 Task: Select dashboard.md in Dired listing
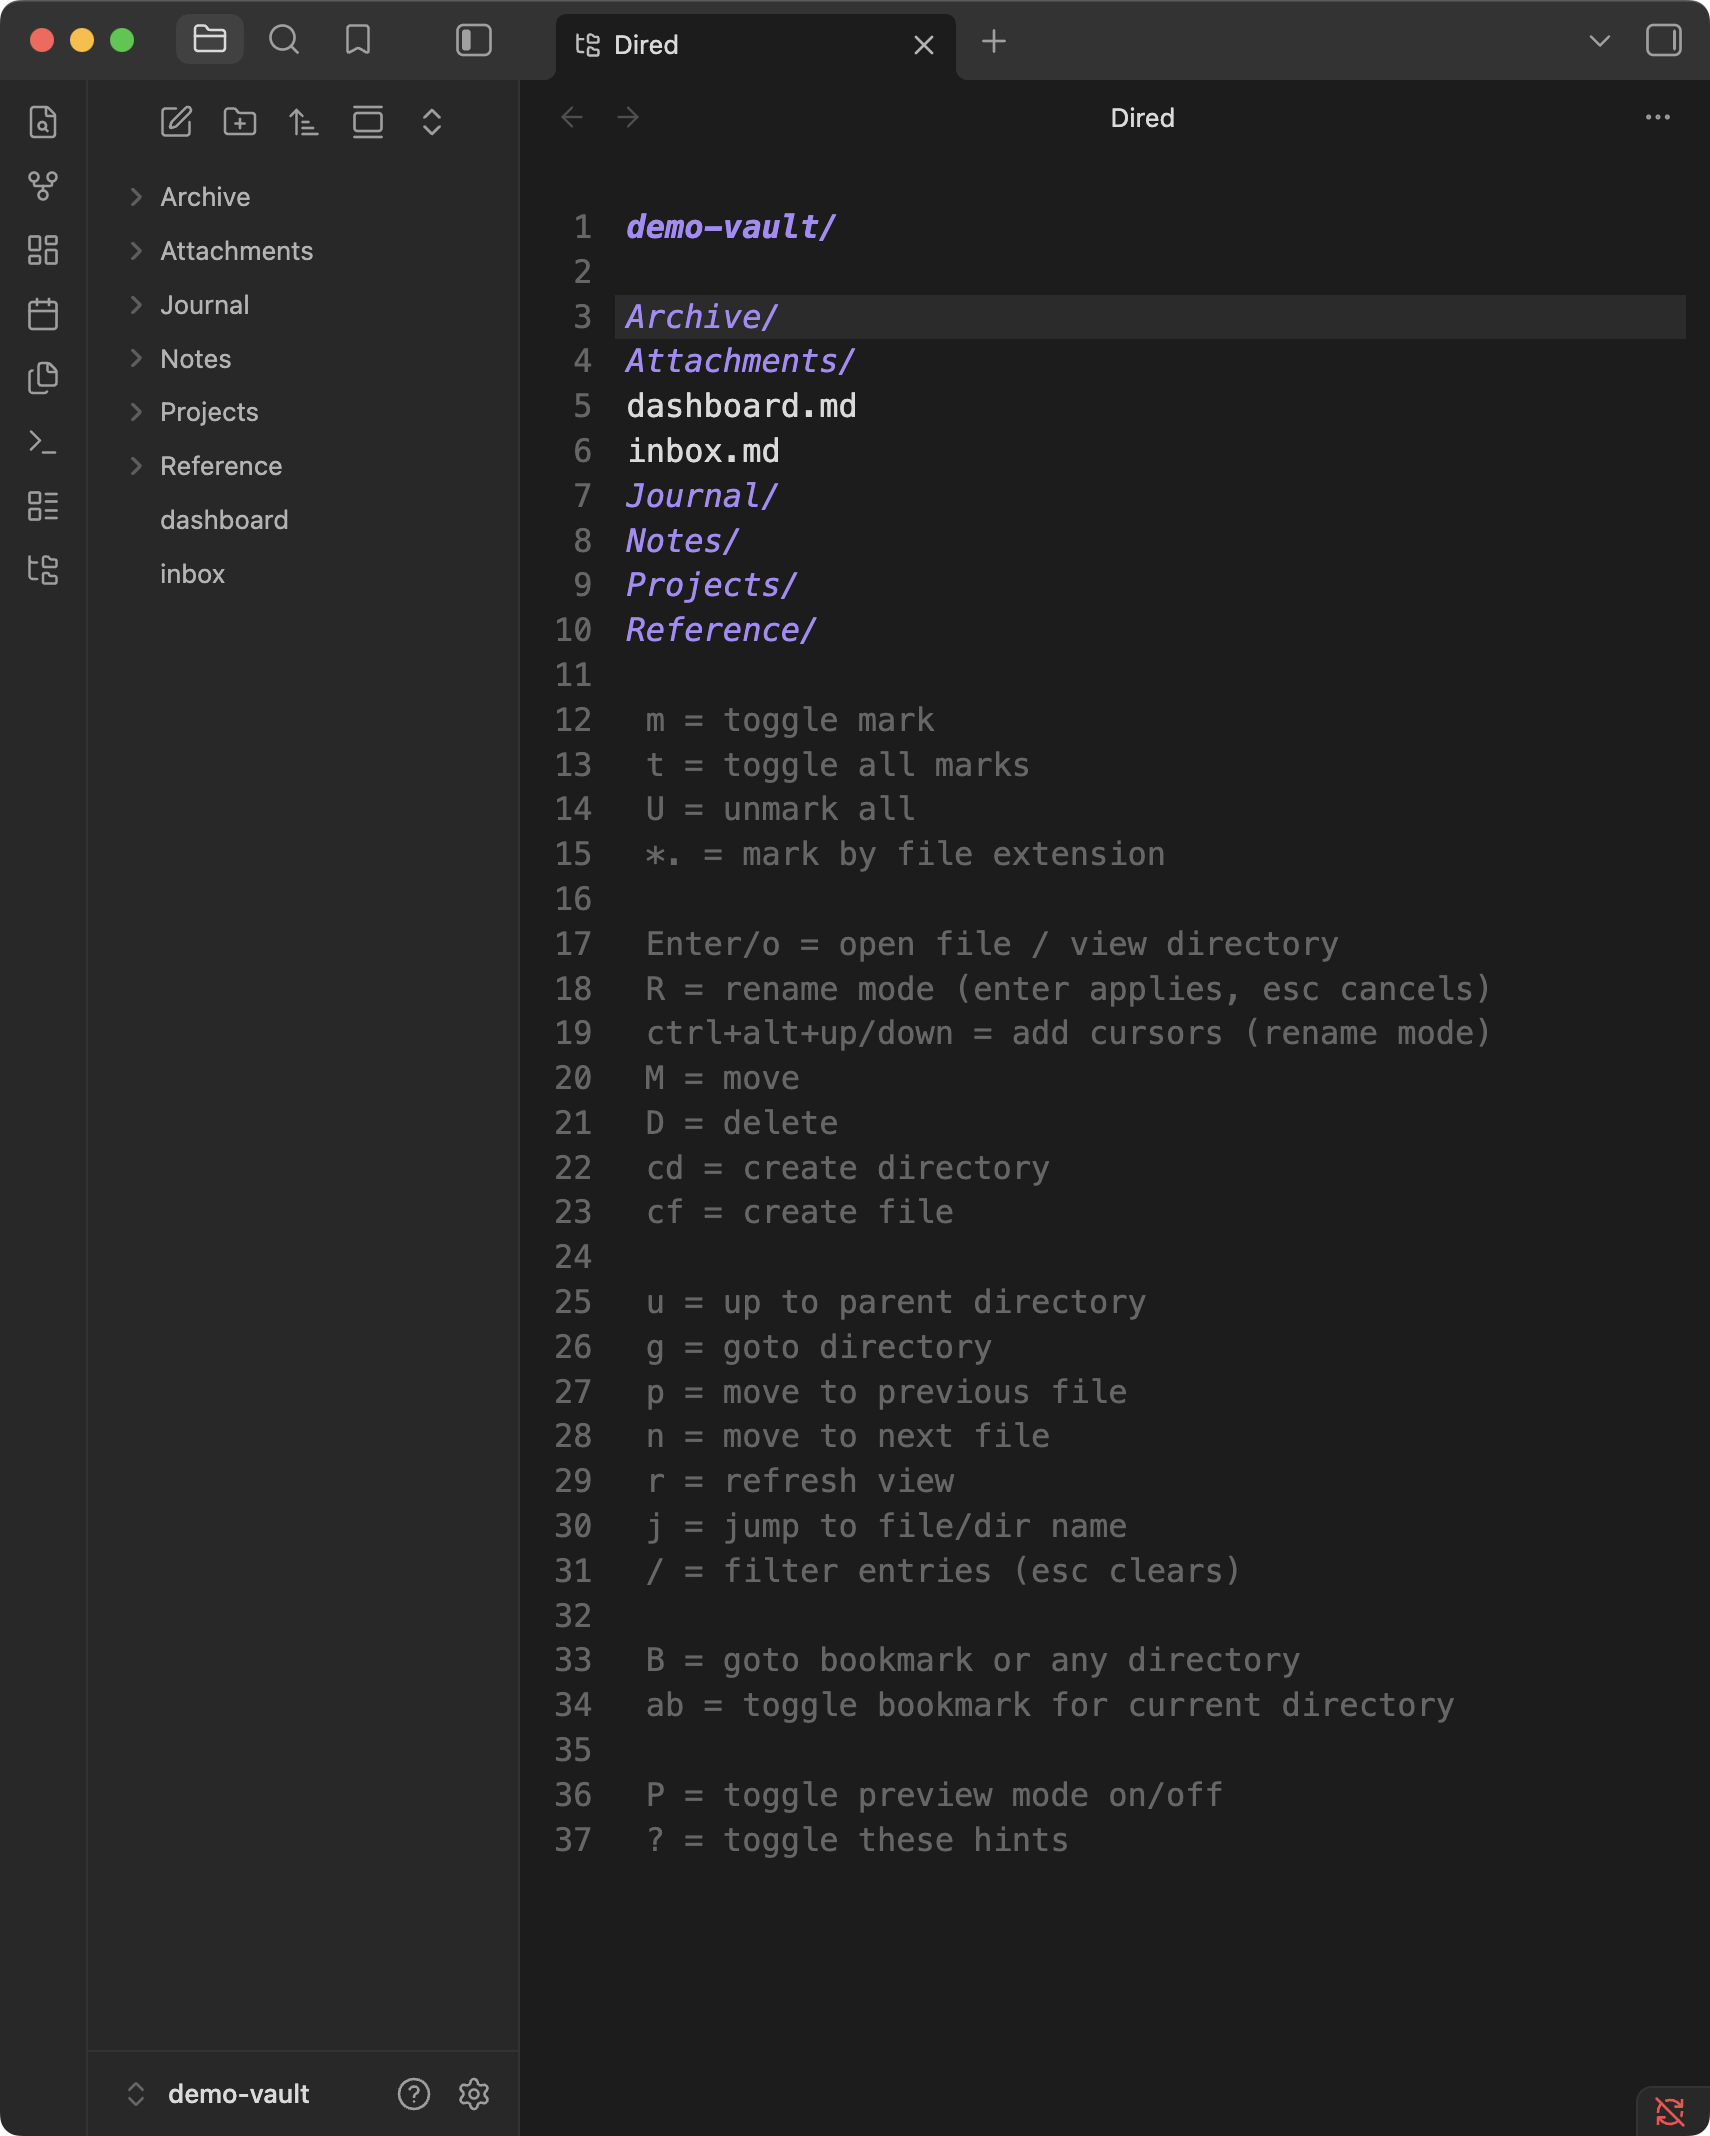click(x=741, y=406)
